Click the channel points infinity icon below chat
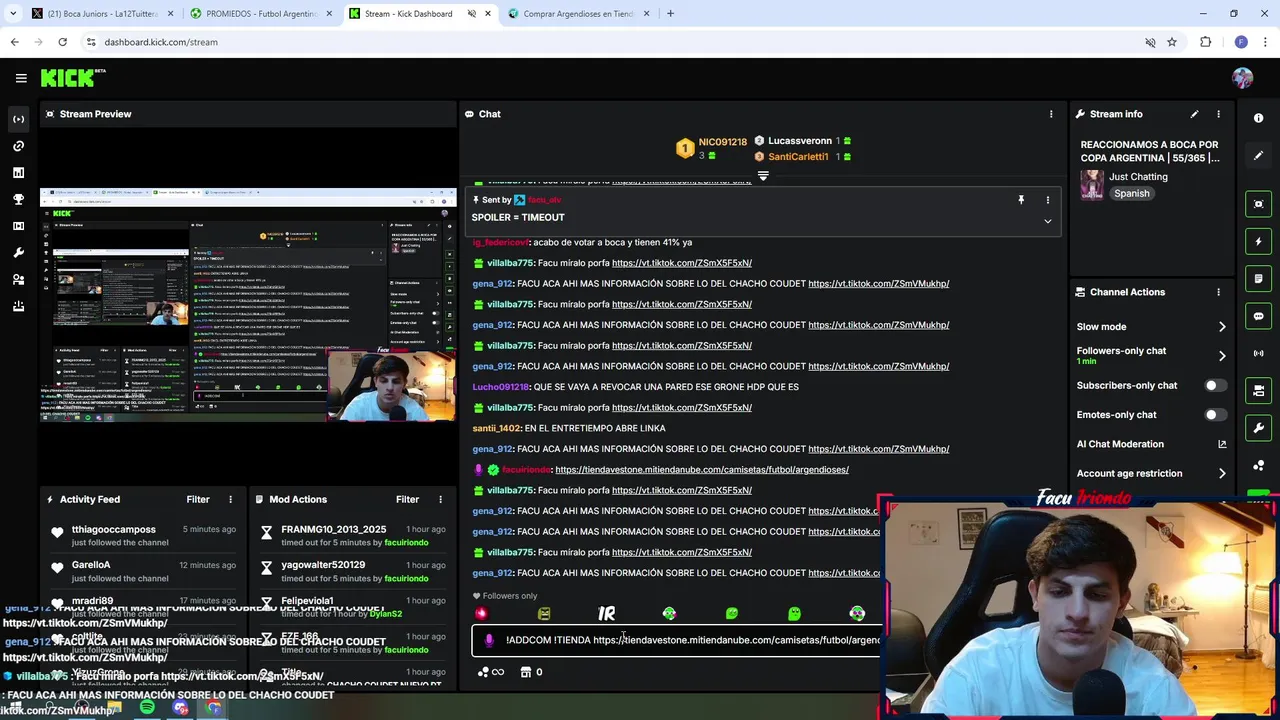Screen dimensions: 1280x720 491,672
